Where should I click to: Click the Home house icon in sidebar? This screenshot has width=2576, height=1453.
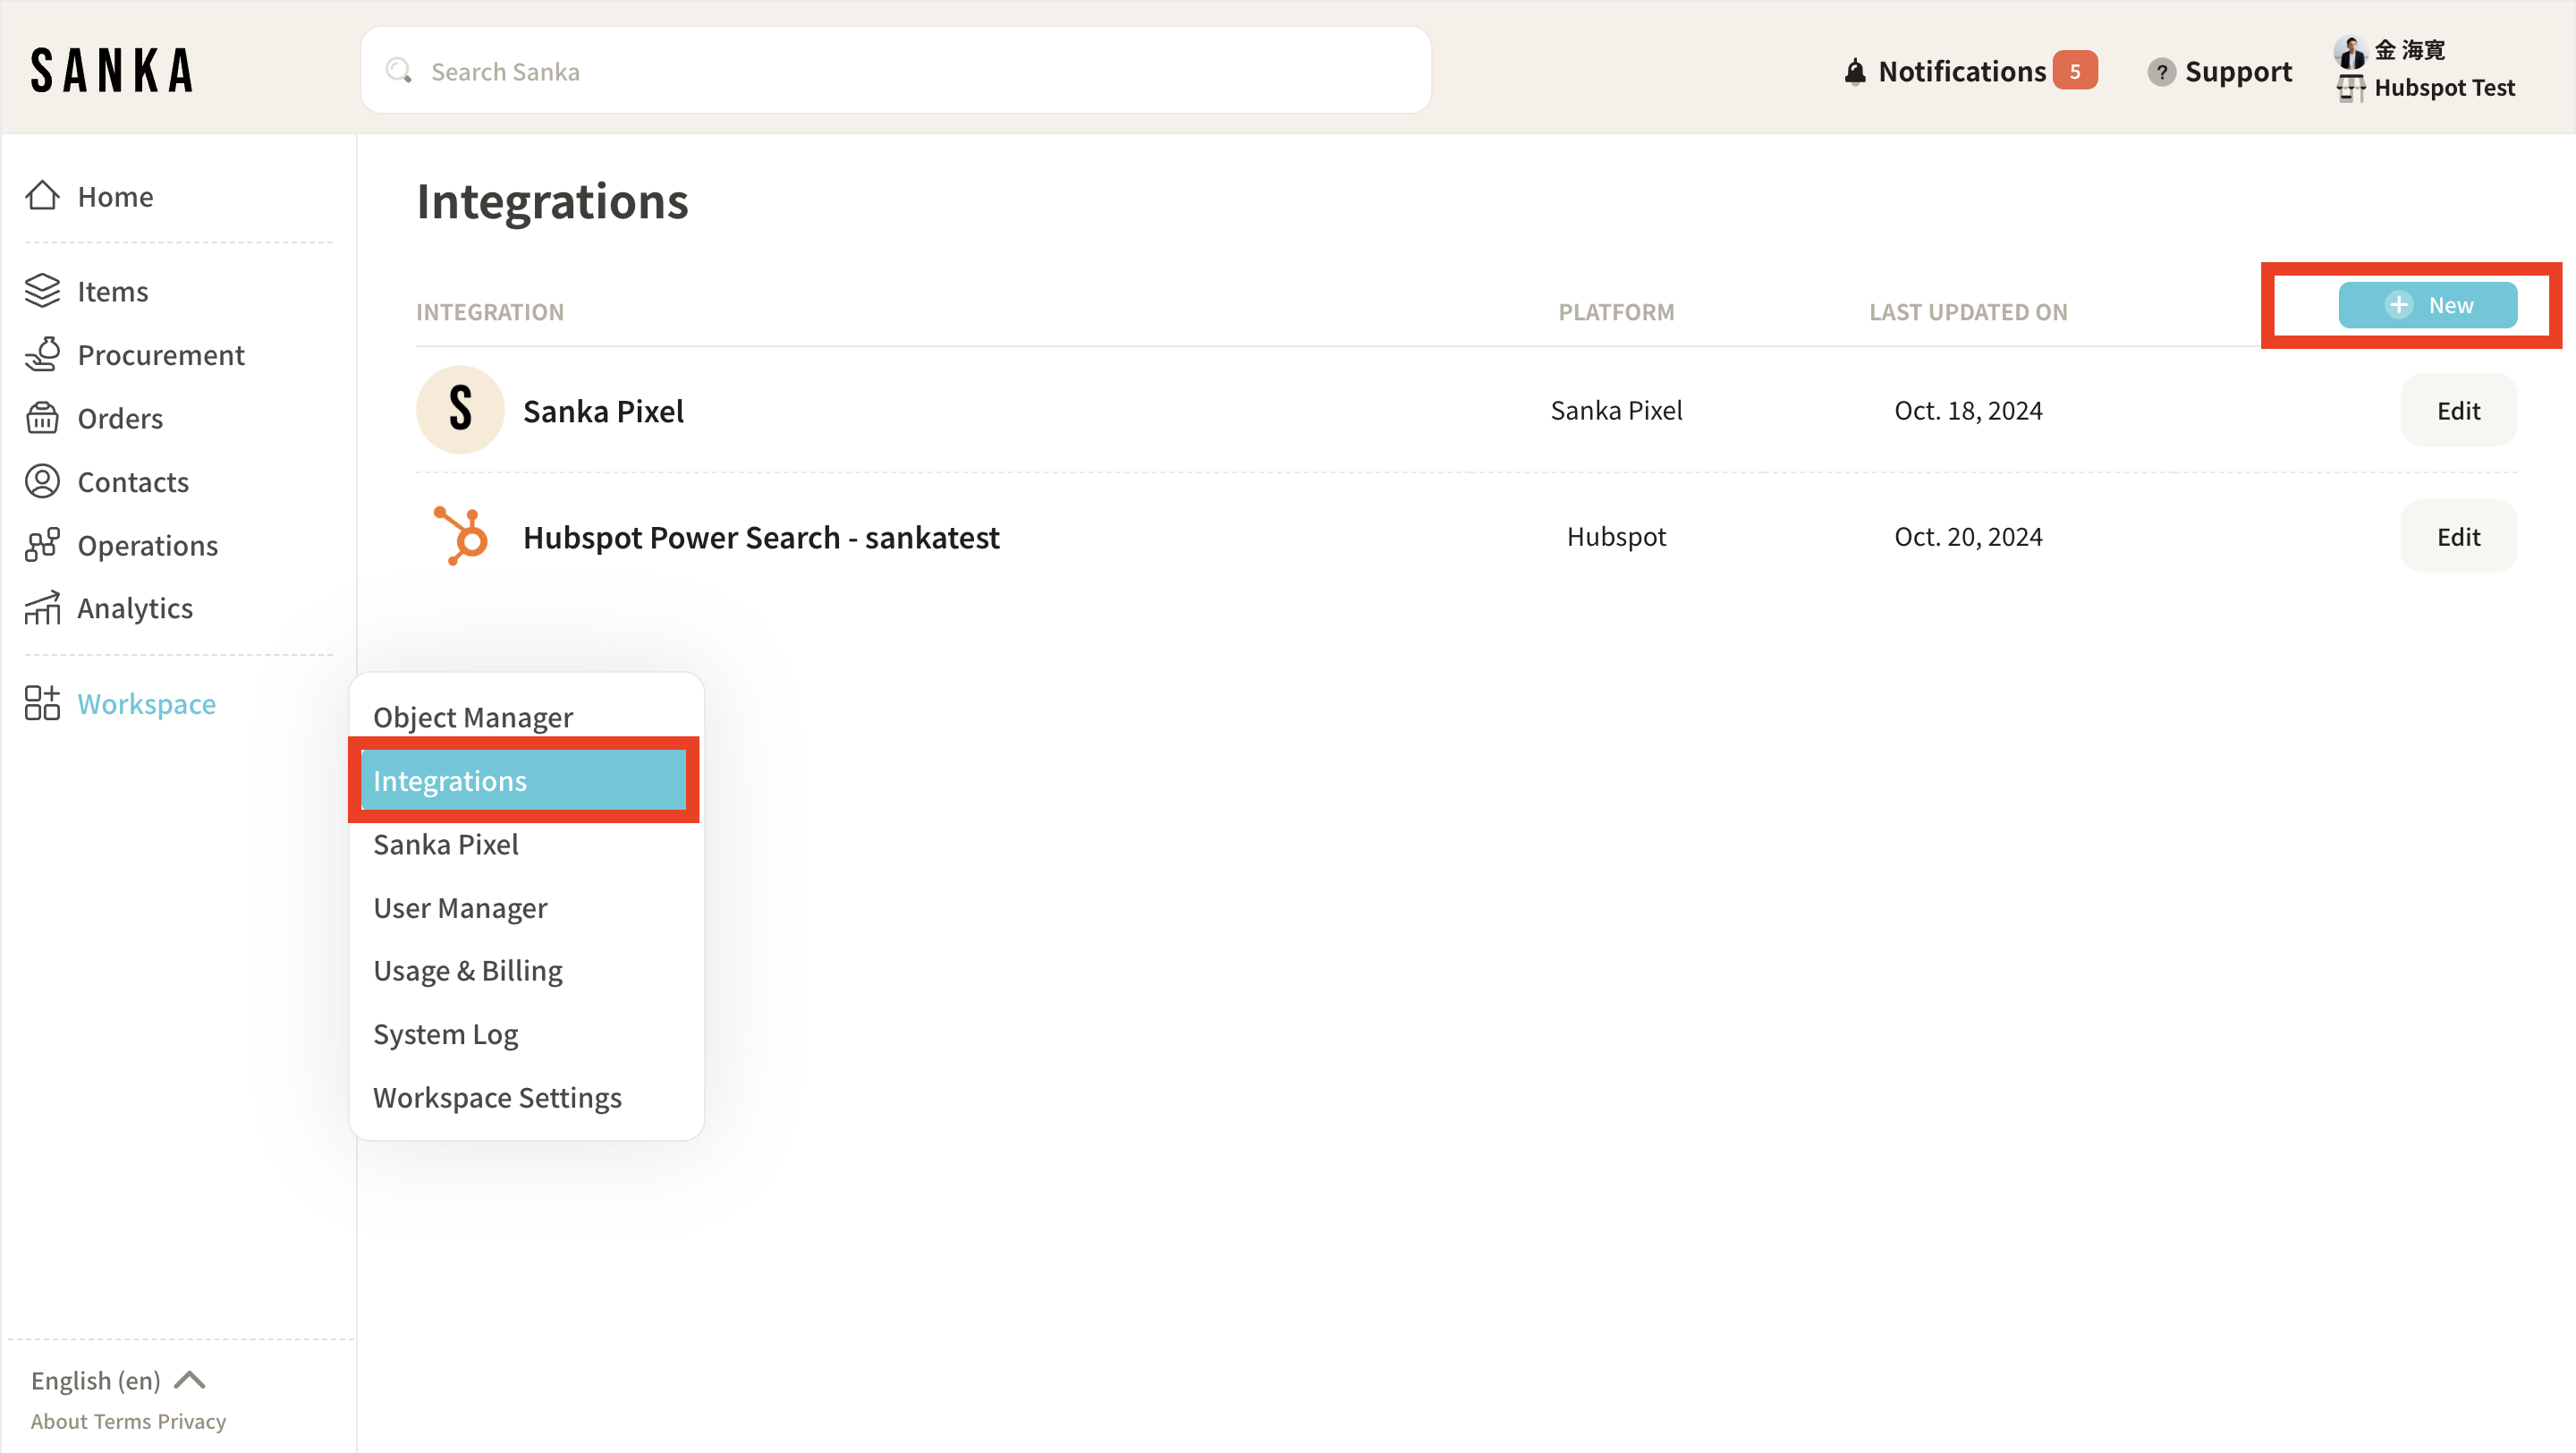coord(42,196)
